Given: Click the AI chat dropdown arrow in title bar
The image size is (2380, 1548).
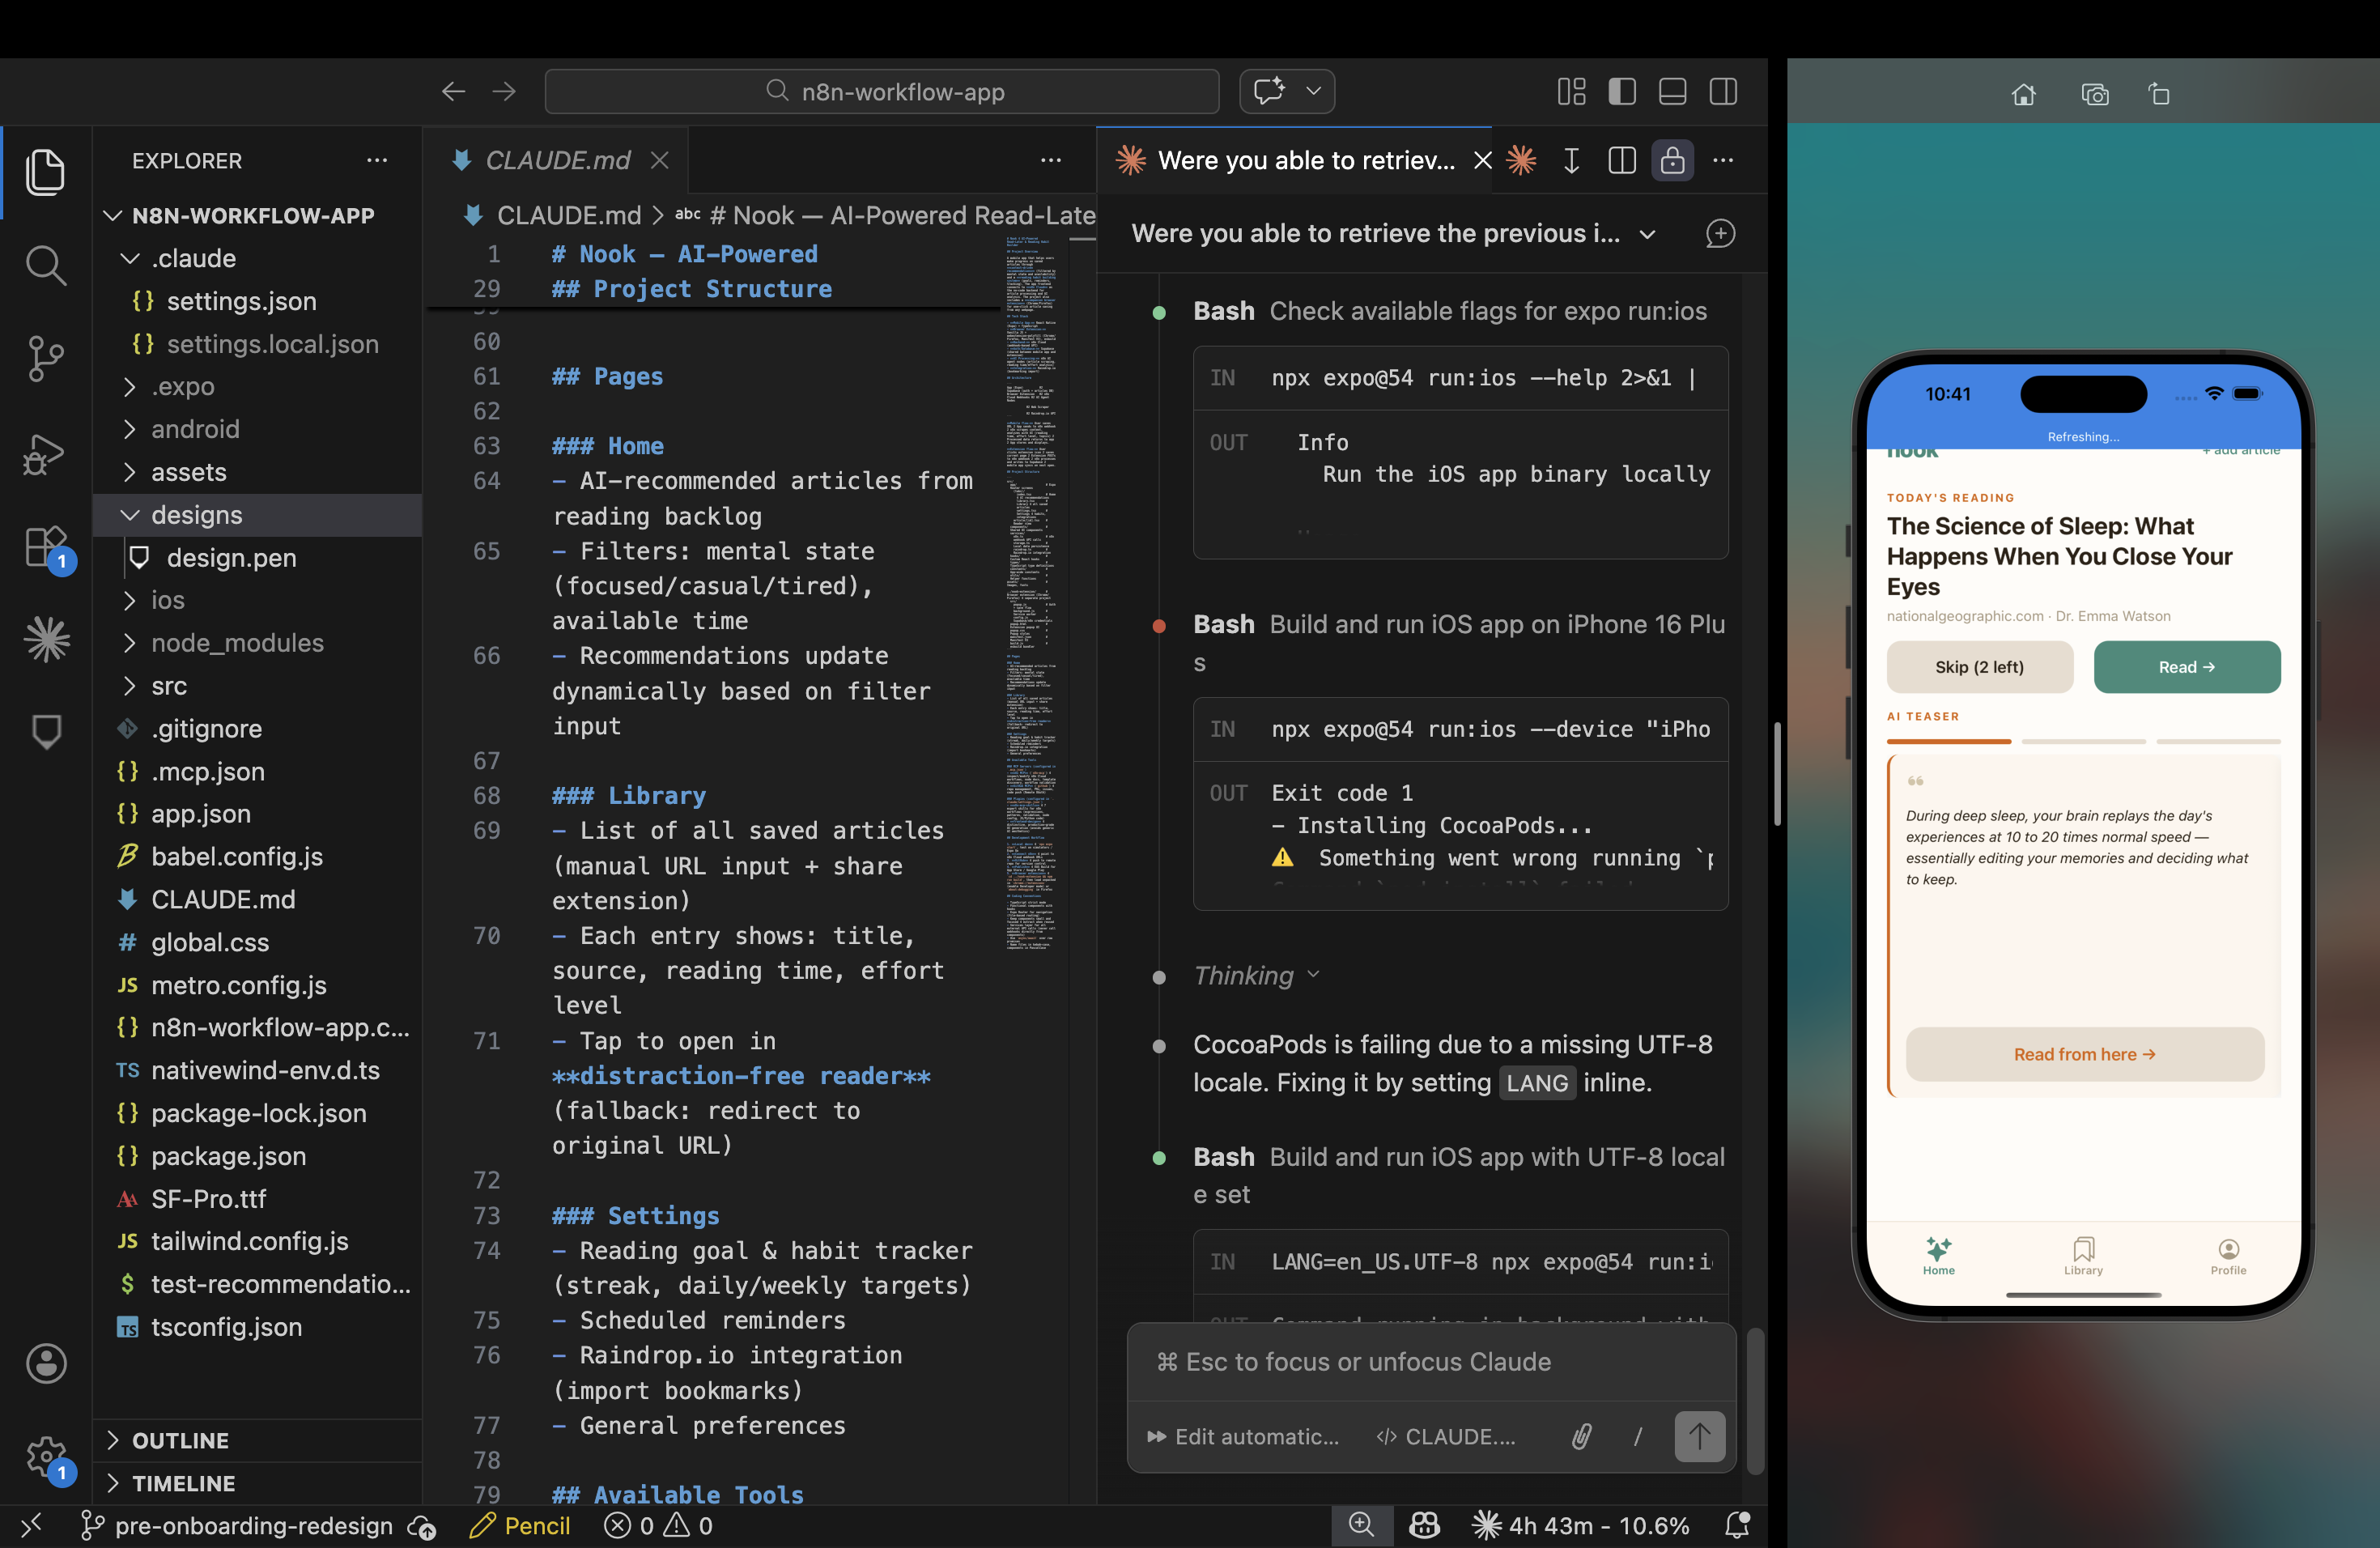Looking at the screenshot, I should pyautogui.click(x=1313, y=92).
